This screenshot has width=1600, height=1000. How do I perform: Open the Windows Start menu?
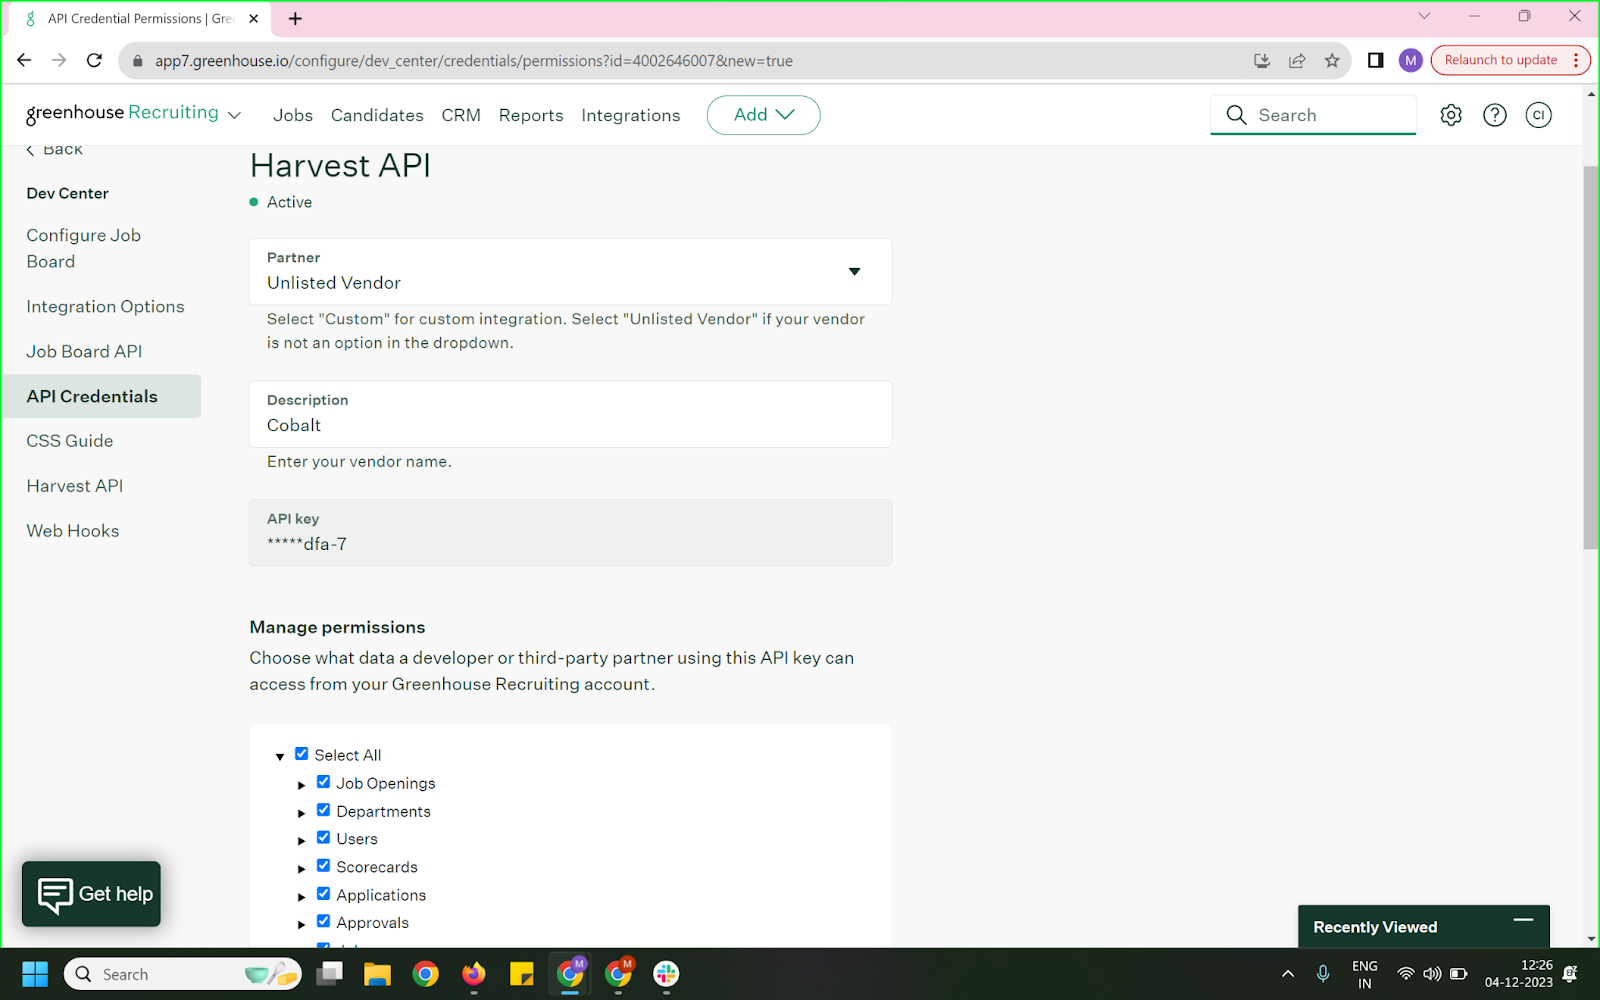point(35,974)
